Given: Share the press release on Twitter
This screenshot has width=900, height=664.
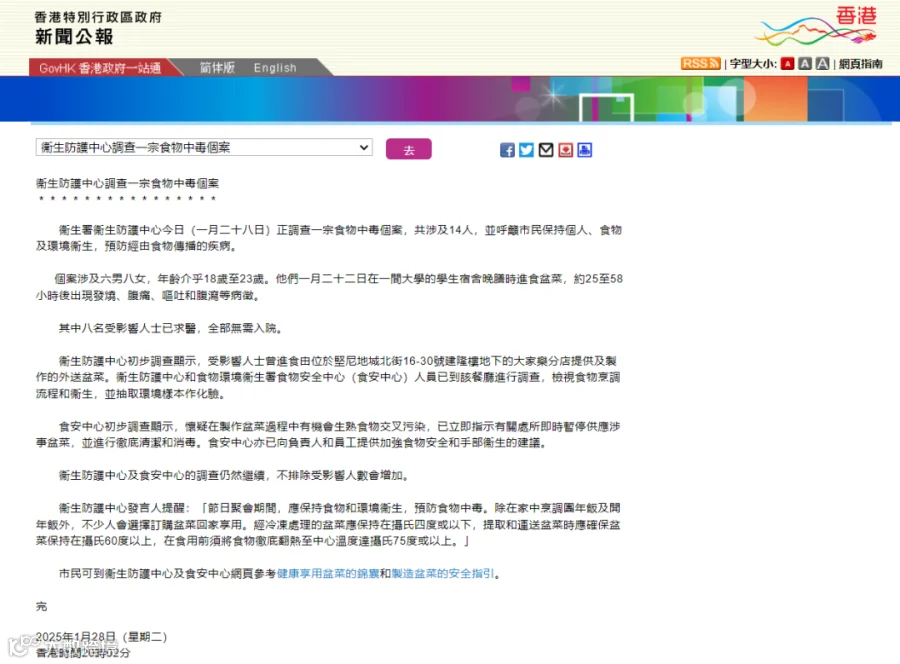Looking at the screenshot, I should click(526, 150).
